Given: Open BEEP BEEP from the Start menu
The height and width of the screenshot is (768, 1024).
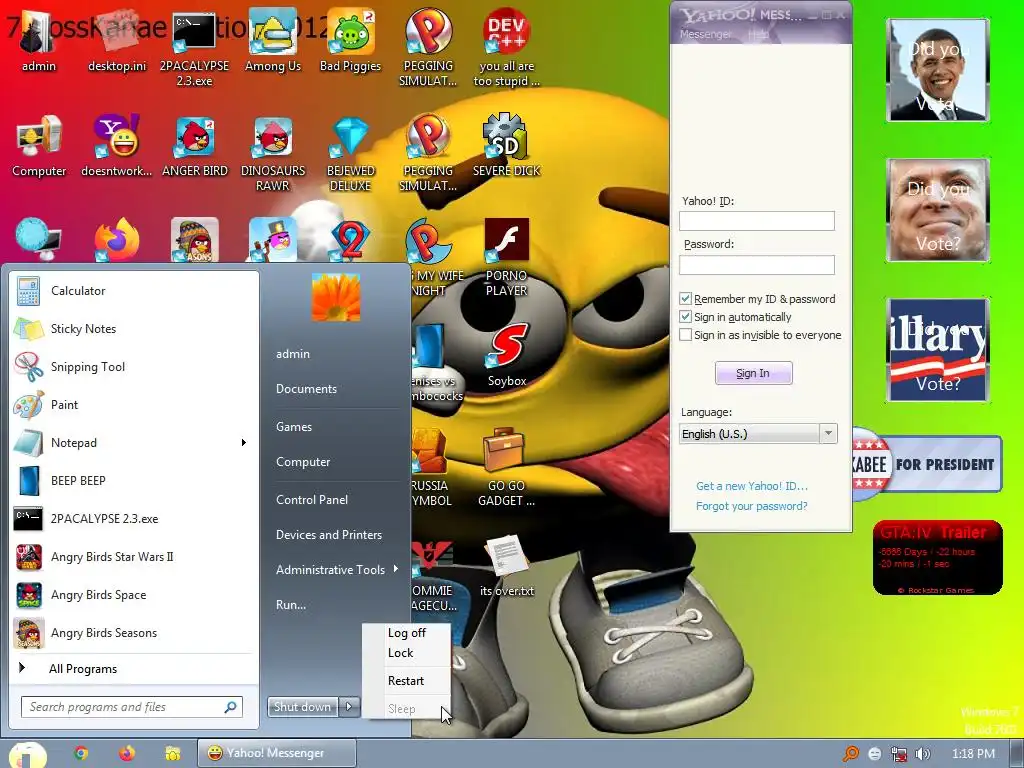Looking at the screenshot, I should pos(133,481).
